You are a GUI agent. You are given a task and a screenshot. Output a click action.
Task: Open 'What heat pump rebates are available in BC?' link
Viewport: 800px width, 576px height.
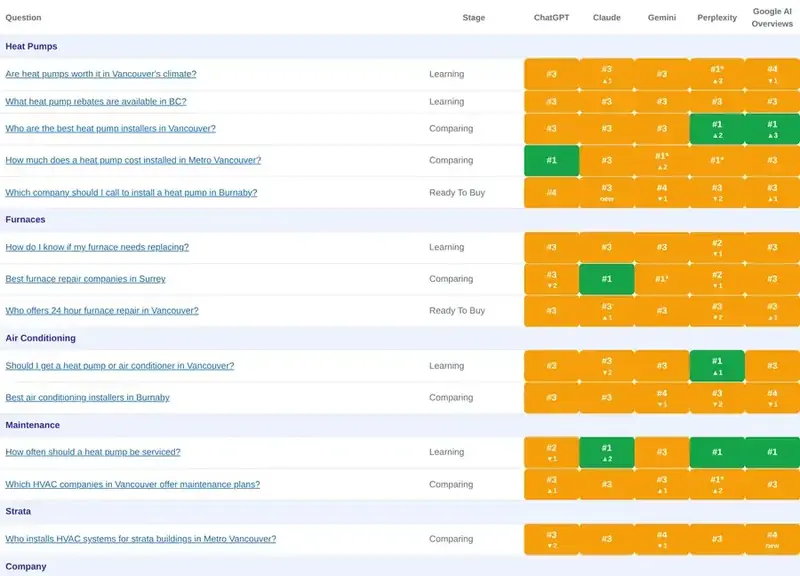(x=96, y=102)
